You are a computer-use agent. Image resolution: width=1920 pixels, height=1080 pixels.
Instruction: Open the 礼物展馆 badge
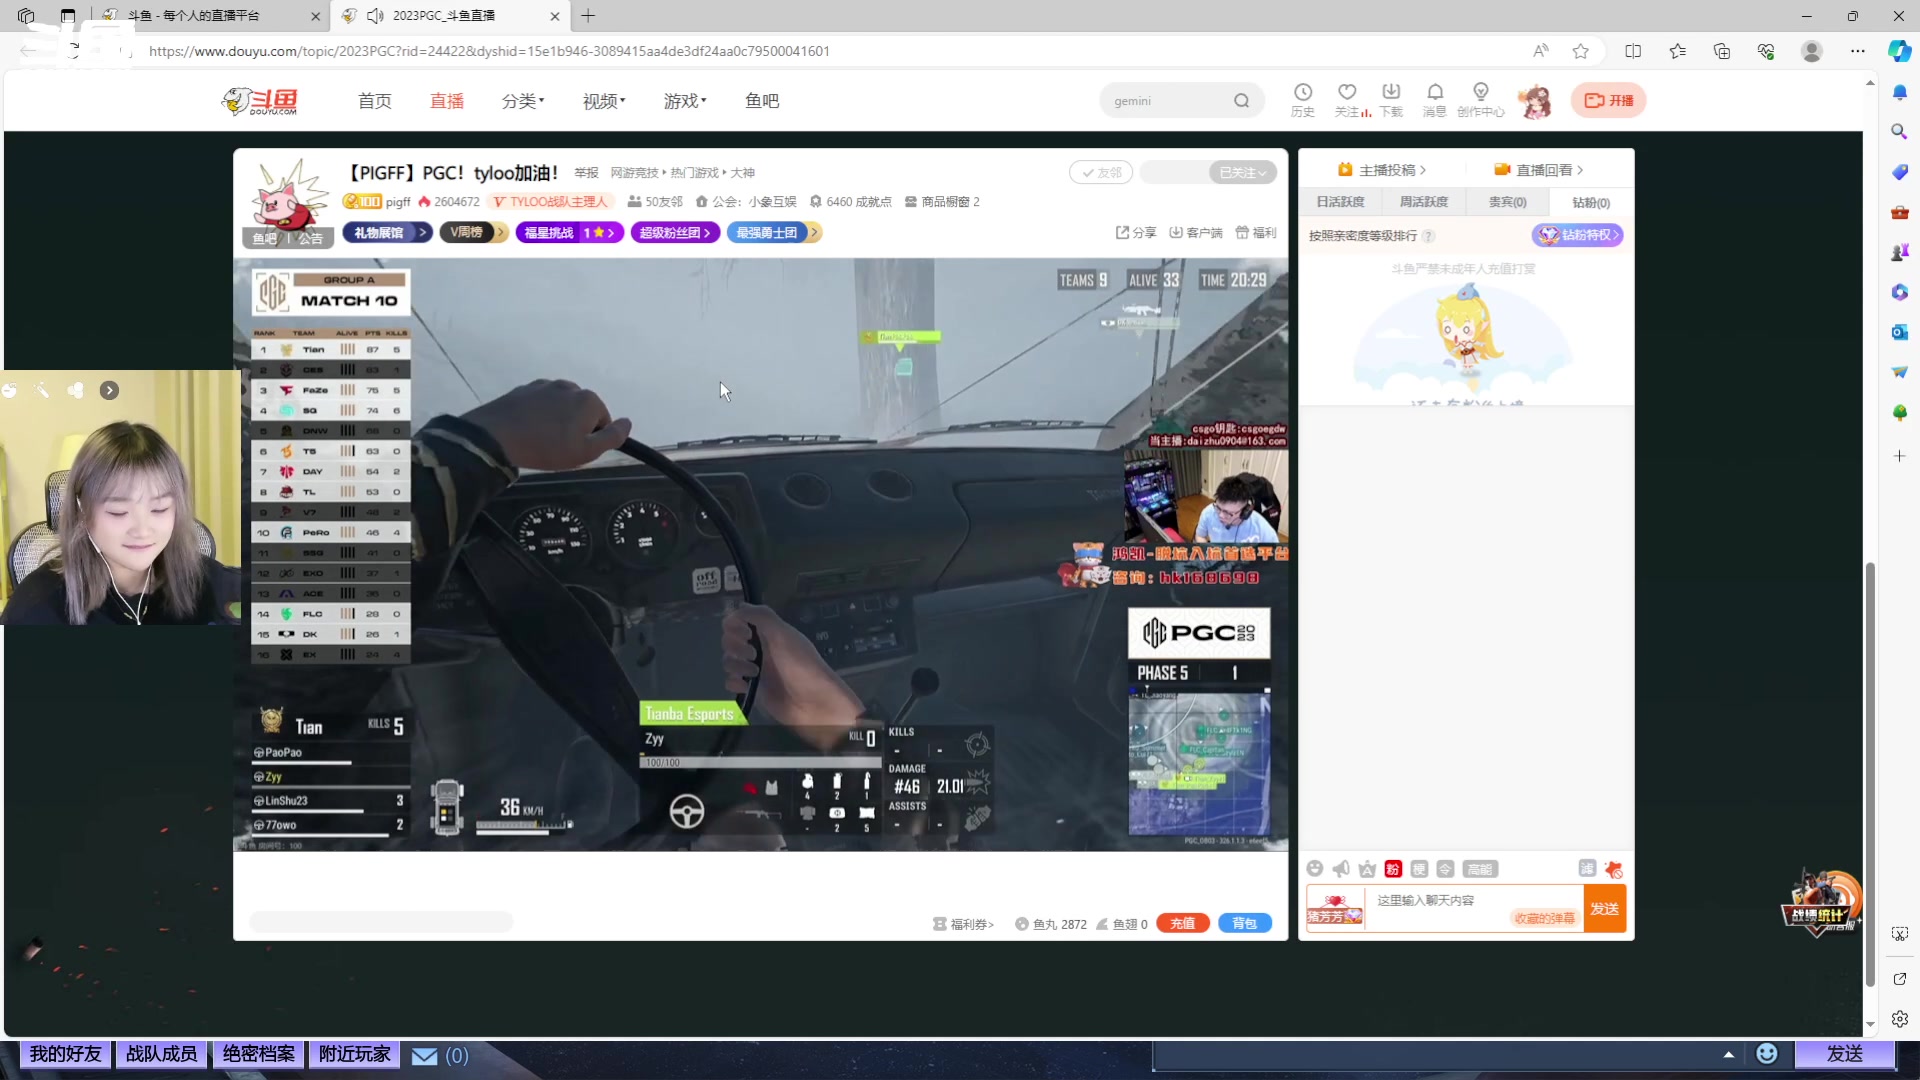click(387, 233)
